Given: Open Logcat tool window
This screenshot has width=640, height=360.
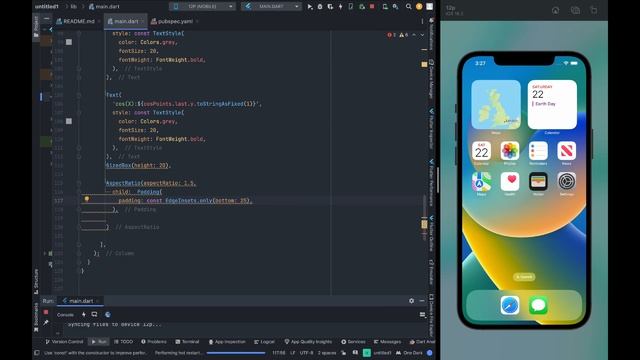Looking at the screenshot, I should [264, 342].
